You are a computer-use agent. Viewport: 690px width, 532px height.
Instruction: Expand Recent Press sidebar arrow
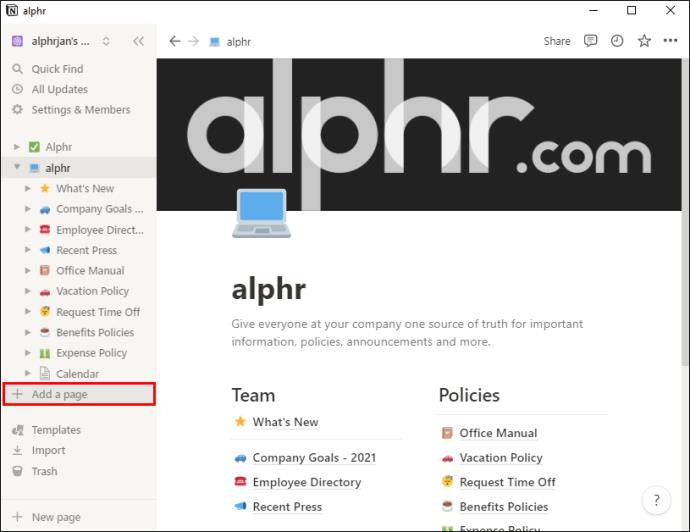point(27,250)
